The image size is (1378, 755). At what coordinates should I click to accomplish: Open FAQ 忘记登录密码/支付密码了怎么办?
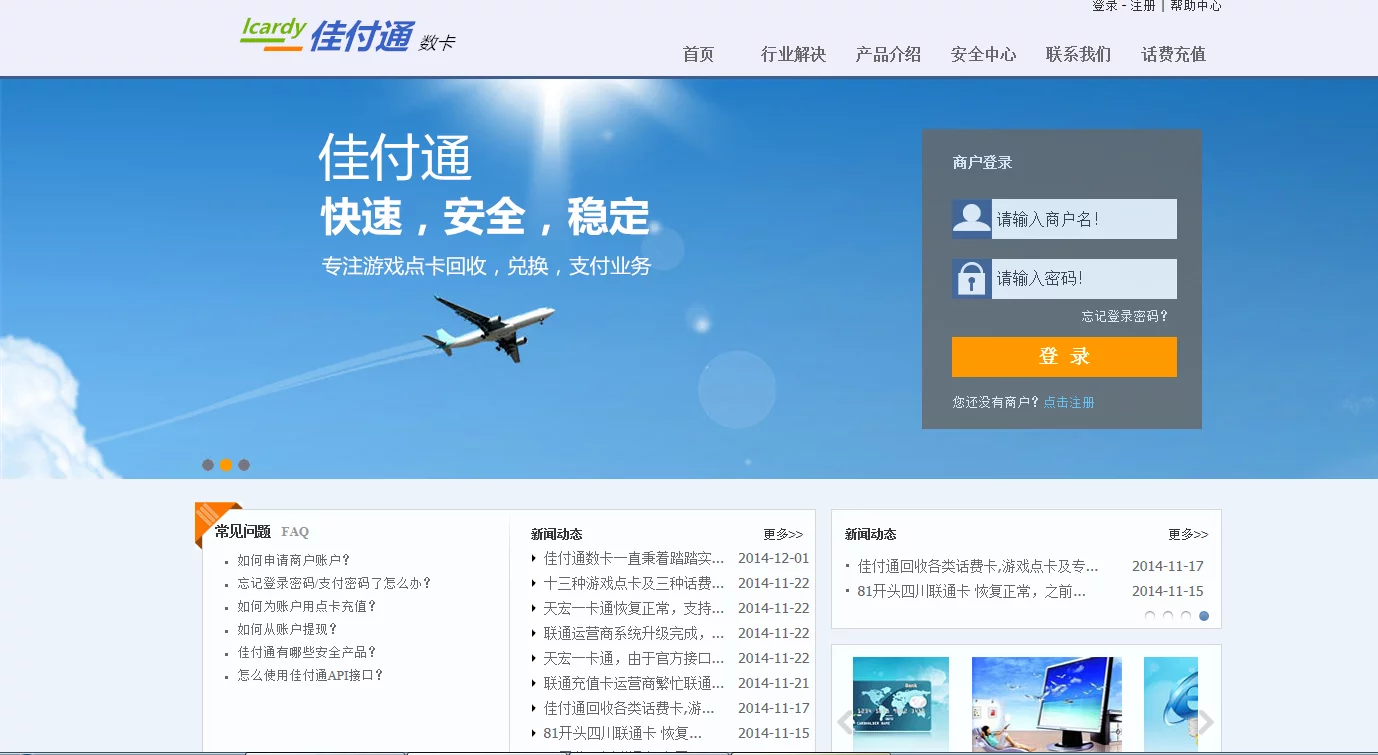[335, 583]
